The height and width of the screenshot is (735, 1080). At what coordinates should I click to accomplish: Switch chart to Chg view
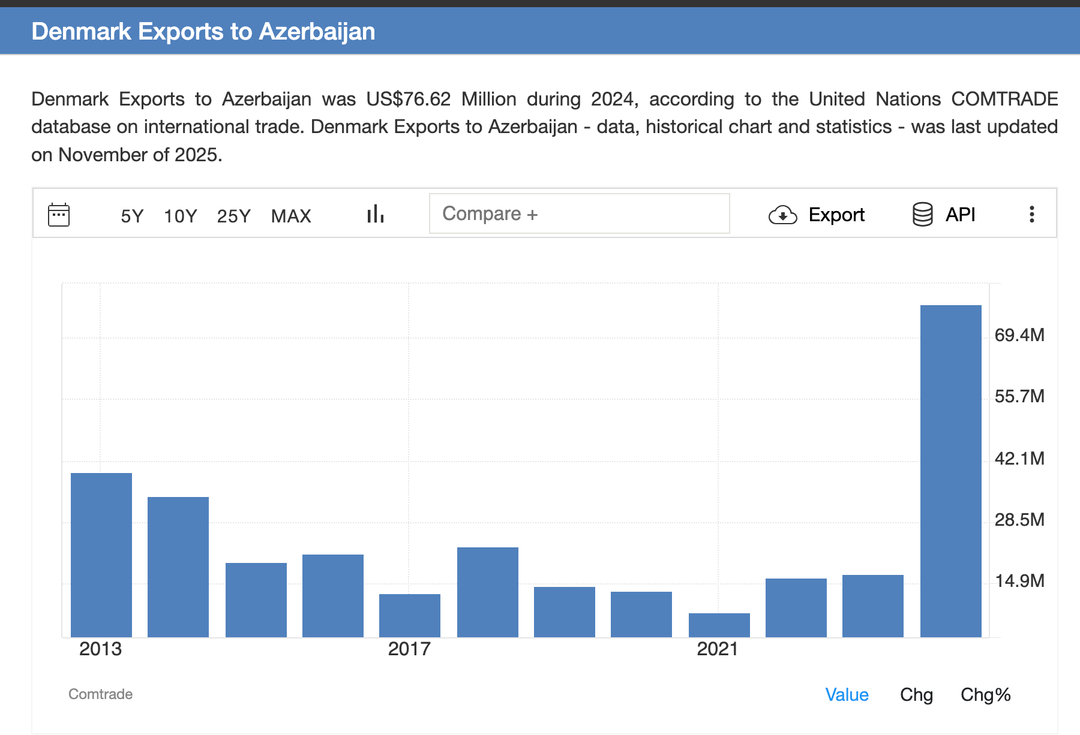coord(916,694)
